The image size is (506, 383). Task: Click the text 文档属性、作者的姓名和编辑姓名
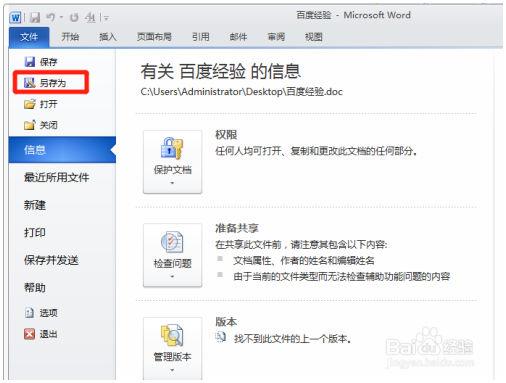tap(304, 261)
